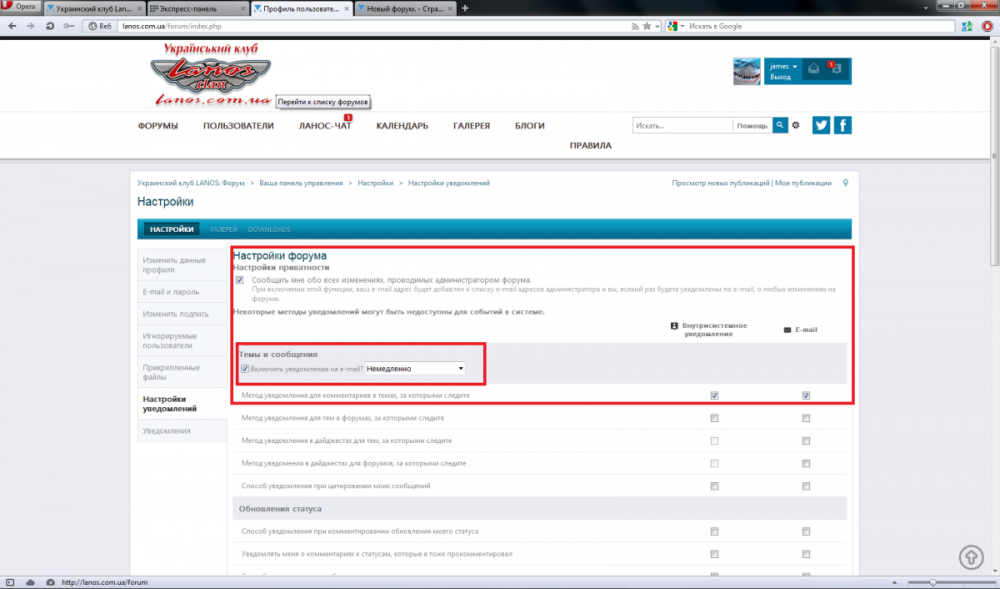The height and width of the screenshot is (589, 1000).
Task: Toggle admin changes notification checkbox
Action: point(239,281)
